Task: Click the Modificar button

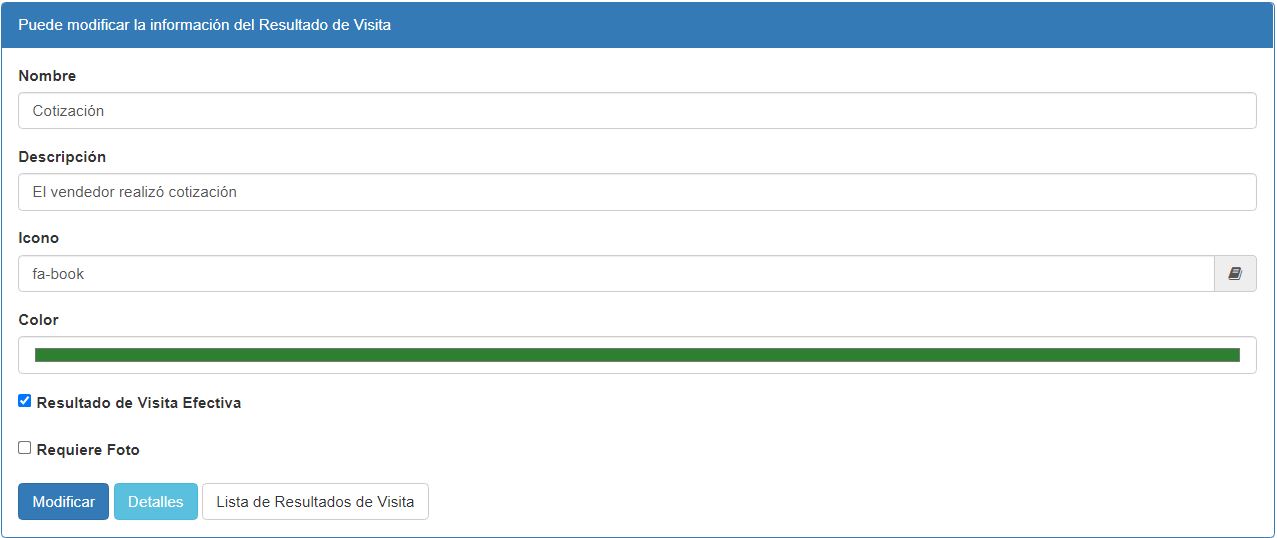Action: click(x=63, y=502)
